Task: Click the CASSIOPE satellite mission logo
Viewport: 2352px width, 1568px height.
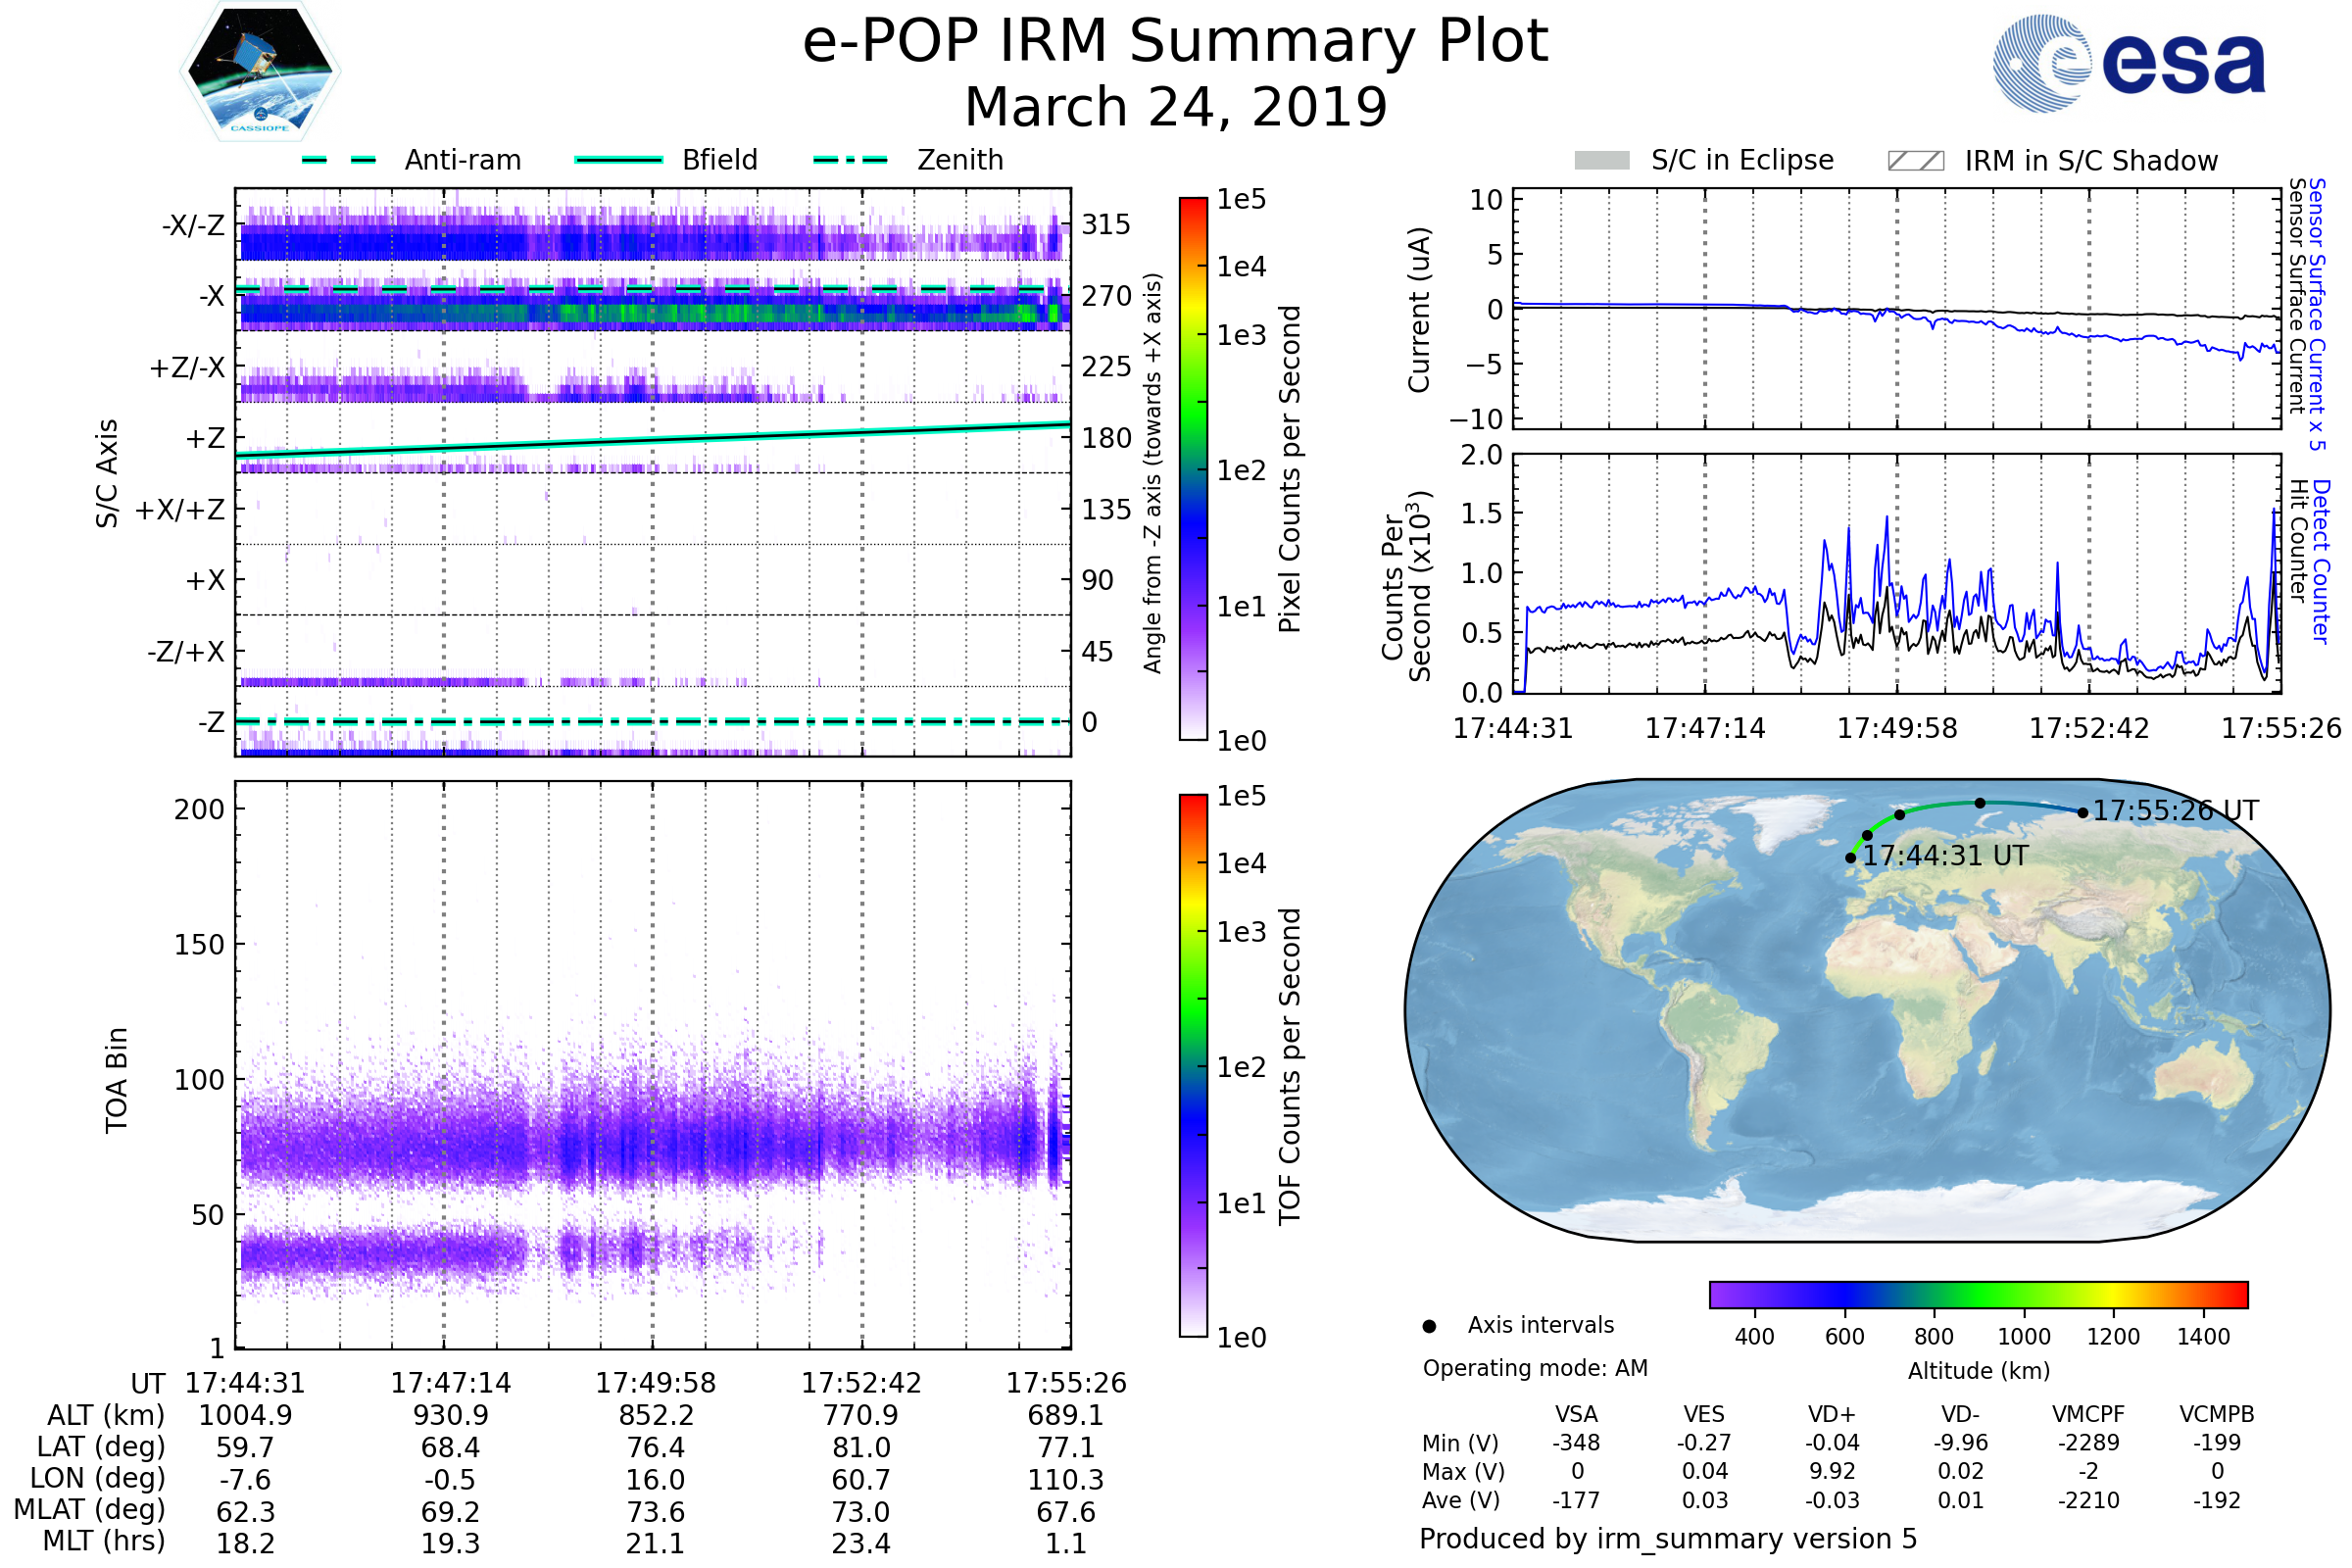Action: tap(260, 72)
